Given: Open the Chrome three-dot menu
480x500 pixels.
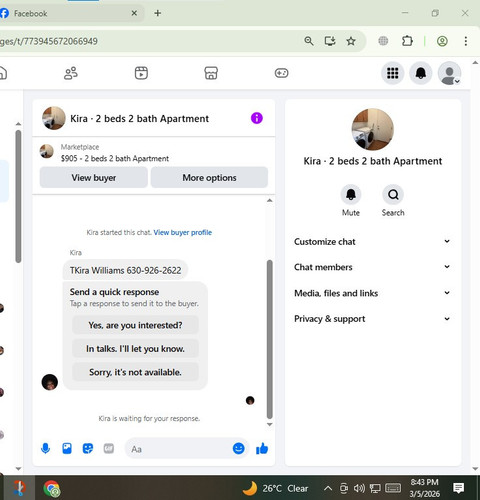Looking at the screenshot, I should point(466,41).
